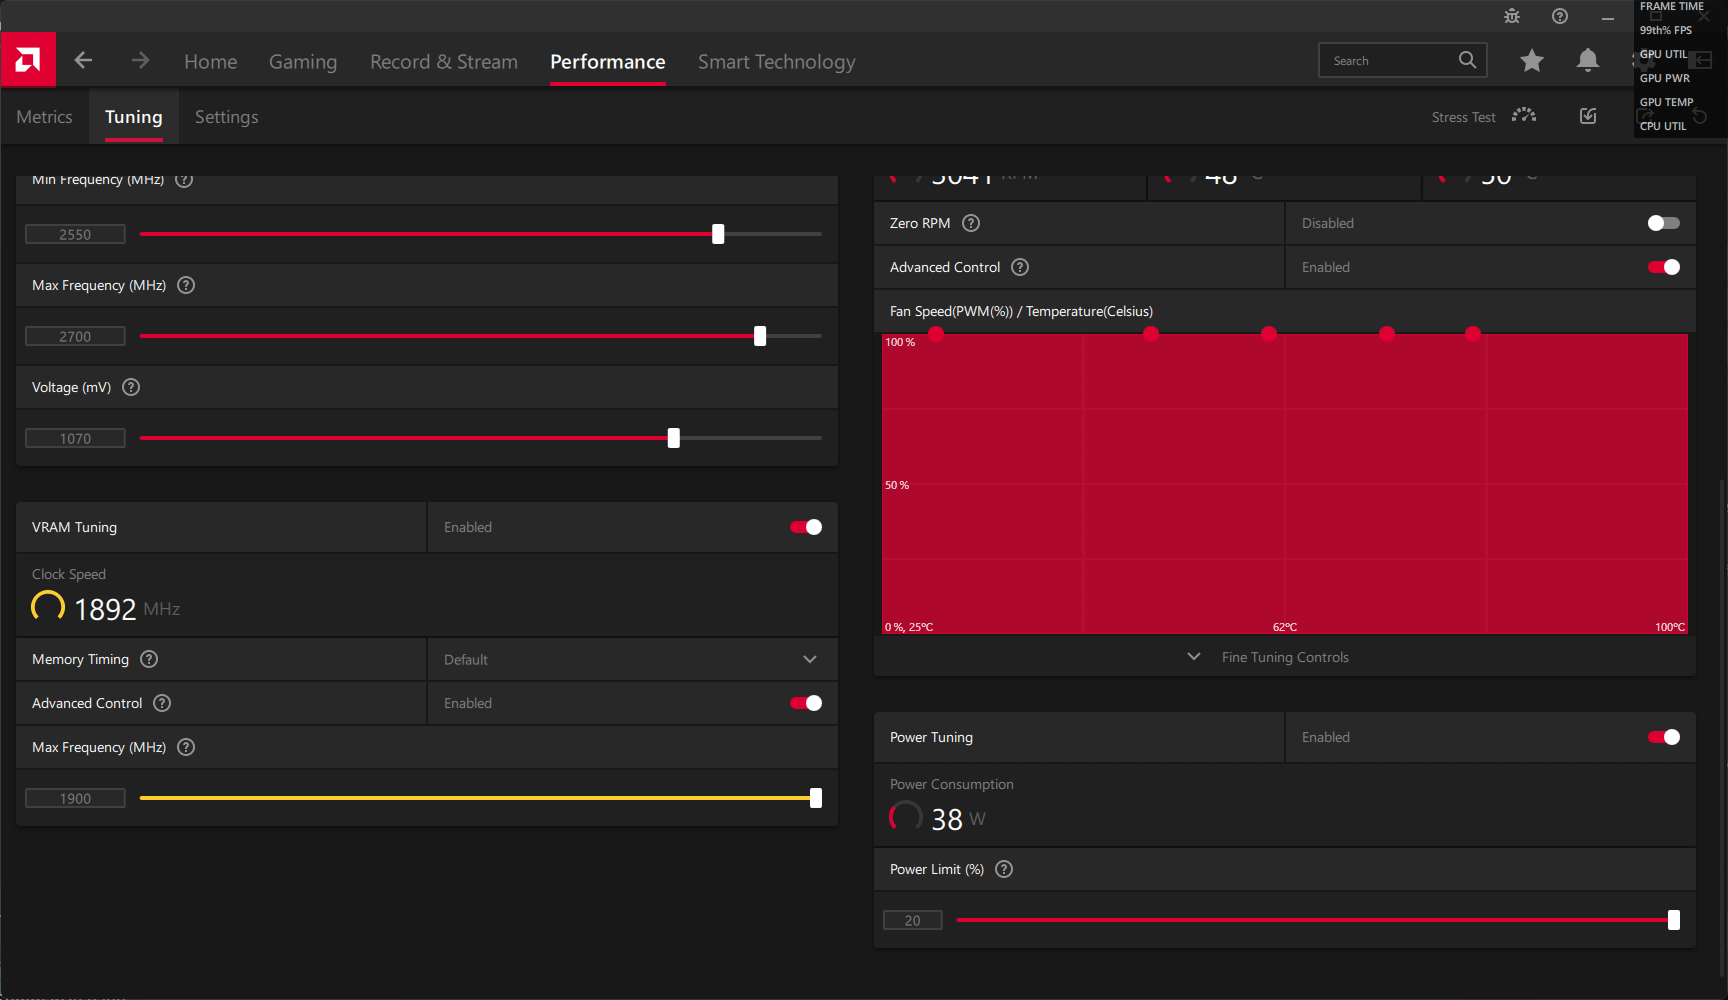Click help icon next to Zero RPM
Image resolution: width=1728 pixels, height=1000 pixels.
coord(971,223)
